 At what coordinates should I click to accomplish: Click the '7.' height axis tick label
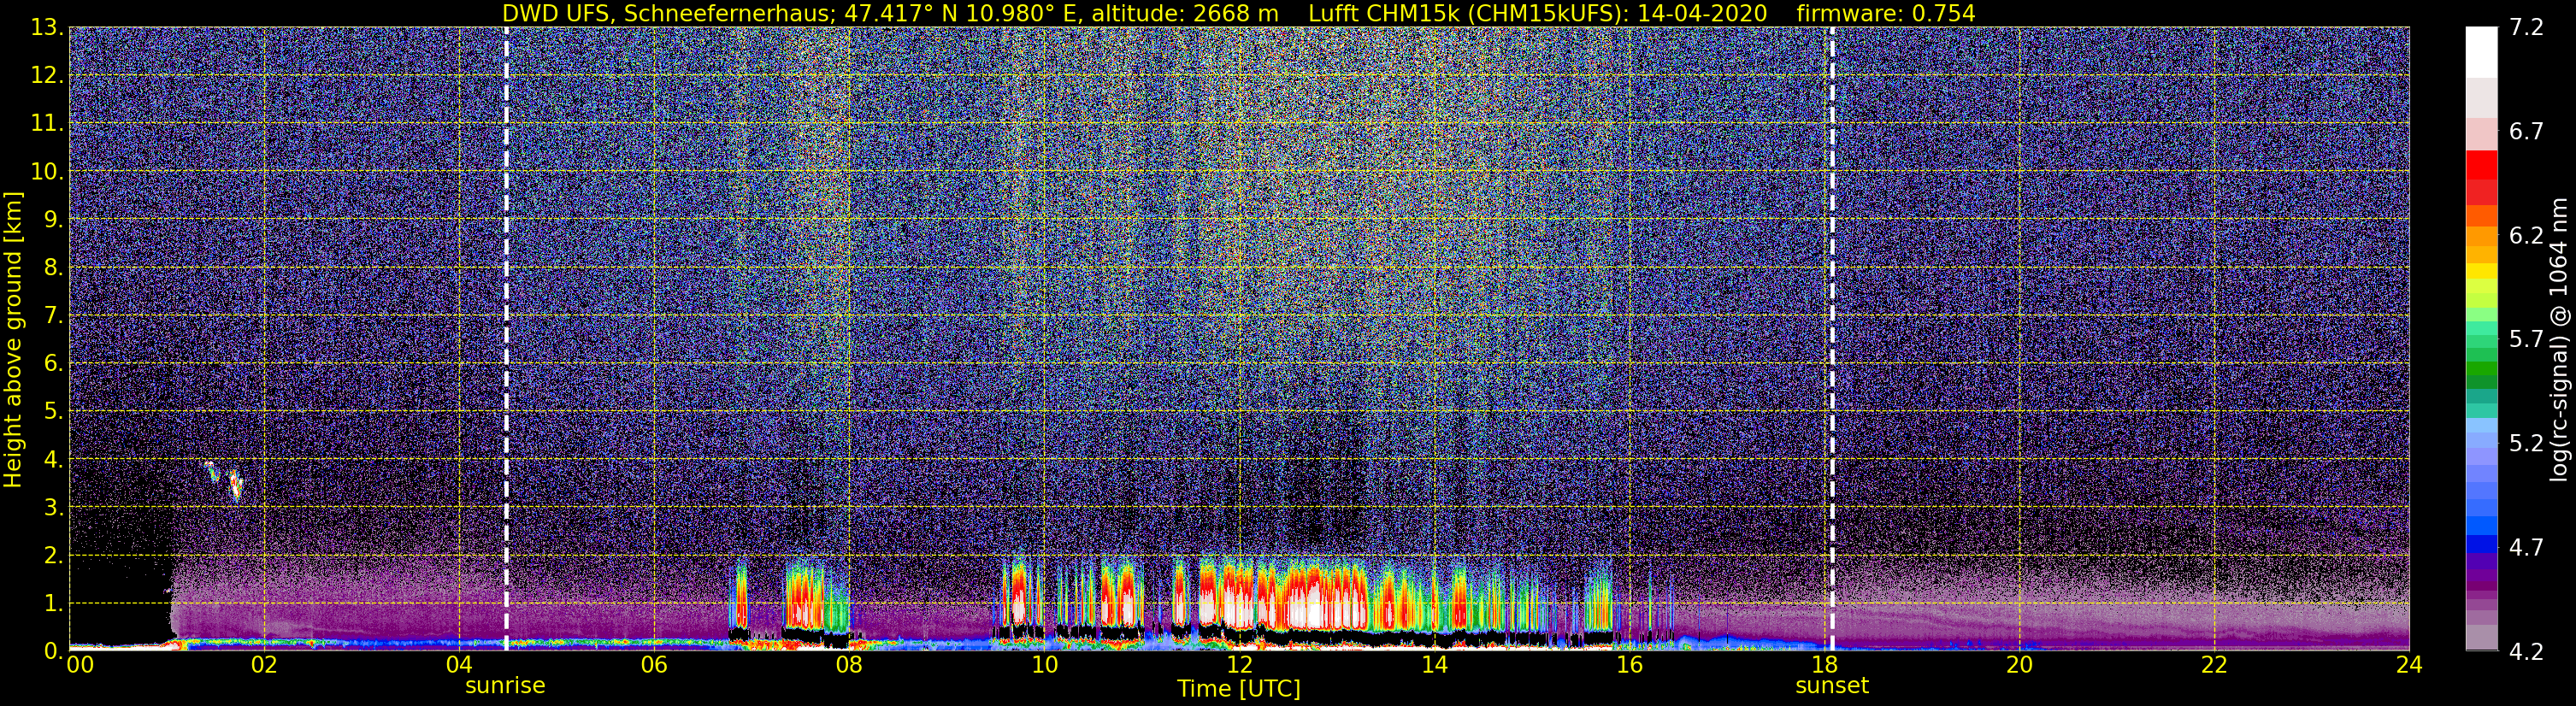[53, 315]
